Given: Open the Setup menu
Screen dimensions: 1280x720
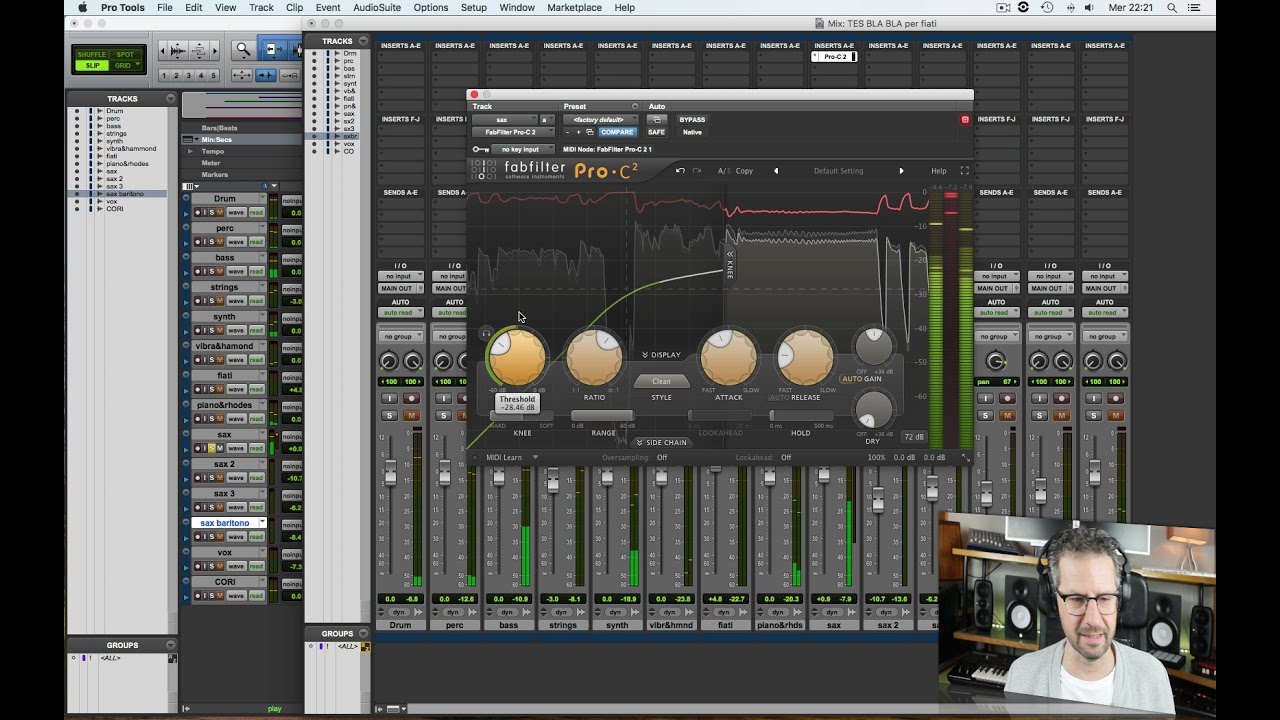Looking at the screenshot, I should pyautogui.click(x=473, y=7).
